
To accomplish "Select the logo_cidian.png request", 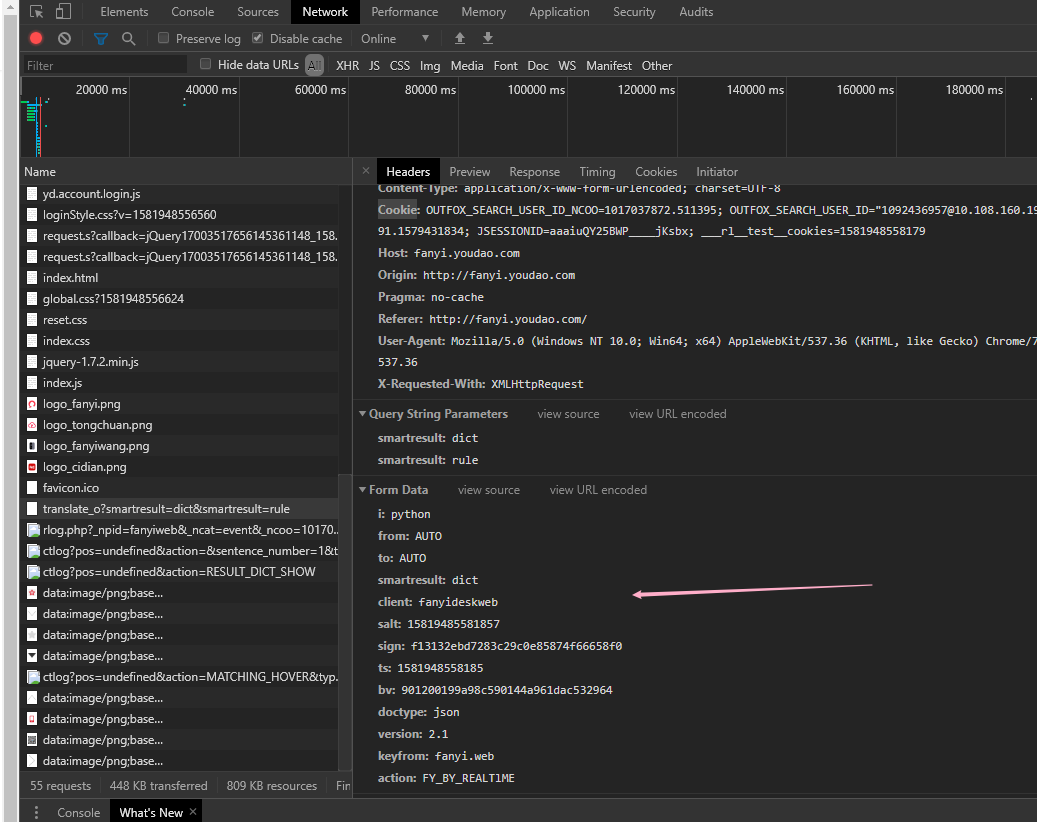I will tap(179, 467).
